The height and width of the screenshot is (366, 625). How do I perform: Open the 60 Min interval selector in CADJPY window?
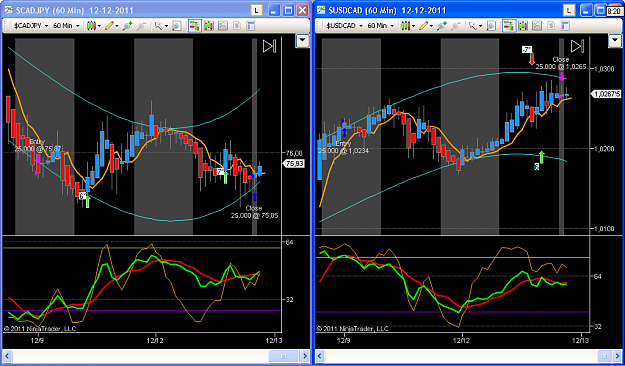[x=66, y=26]
